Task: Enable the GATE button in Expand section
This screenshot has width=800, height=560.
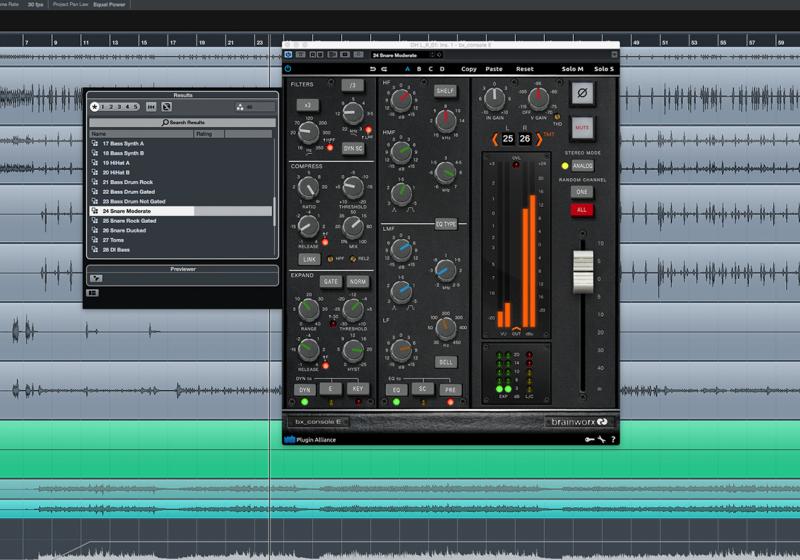Action: [330, 282]
